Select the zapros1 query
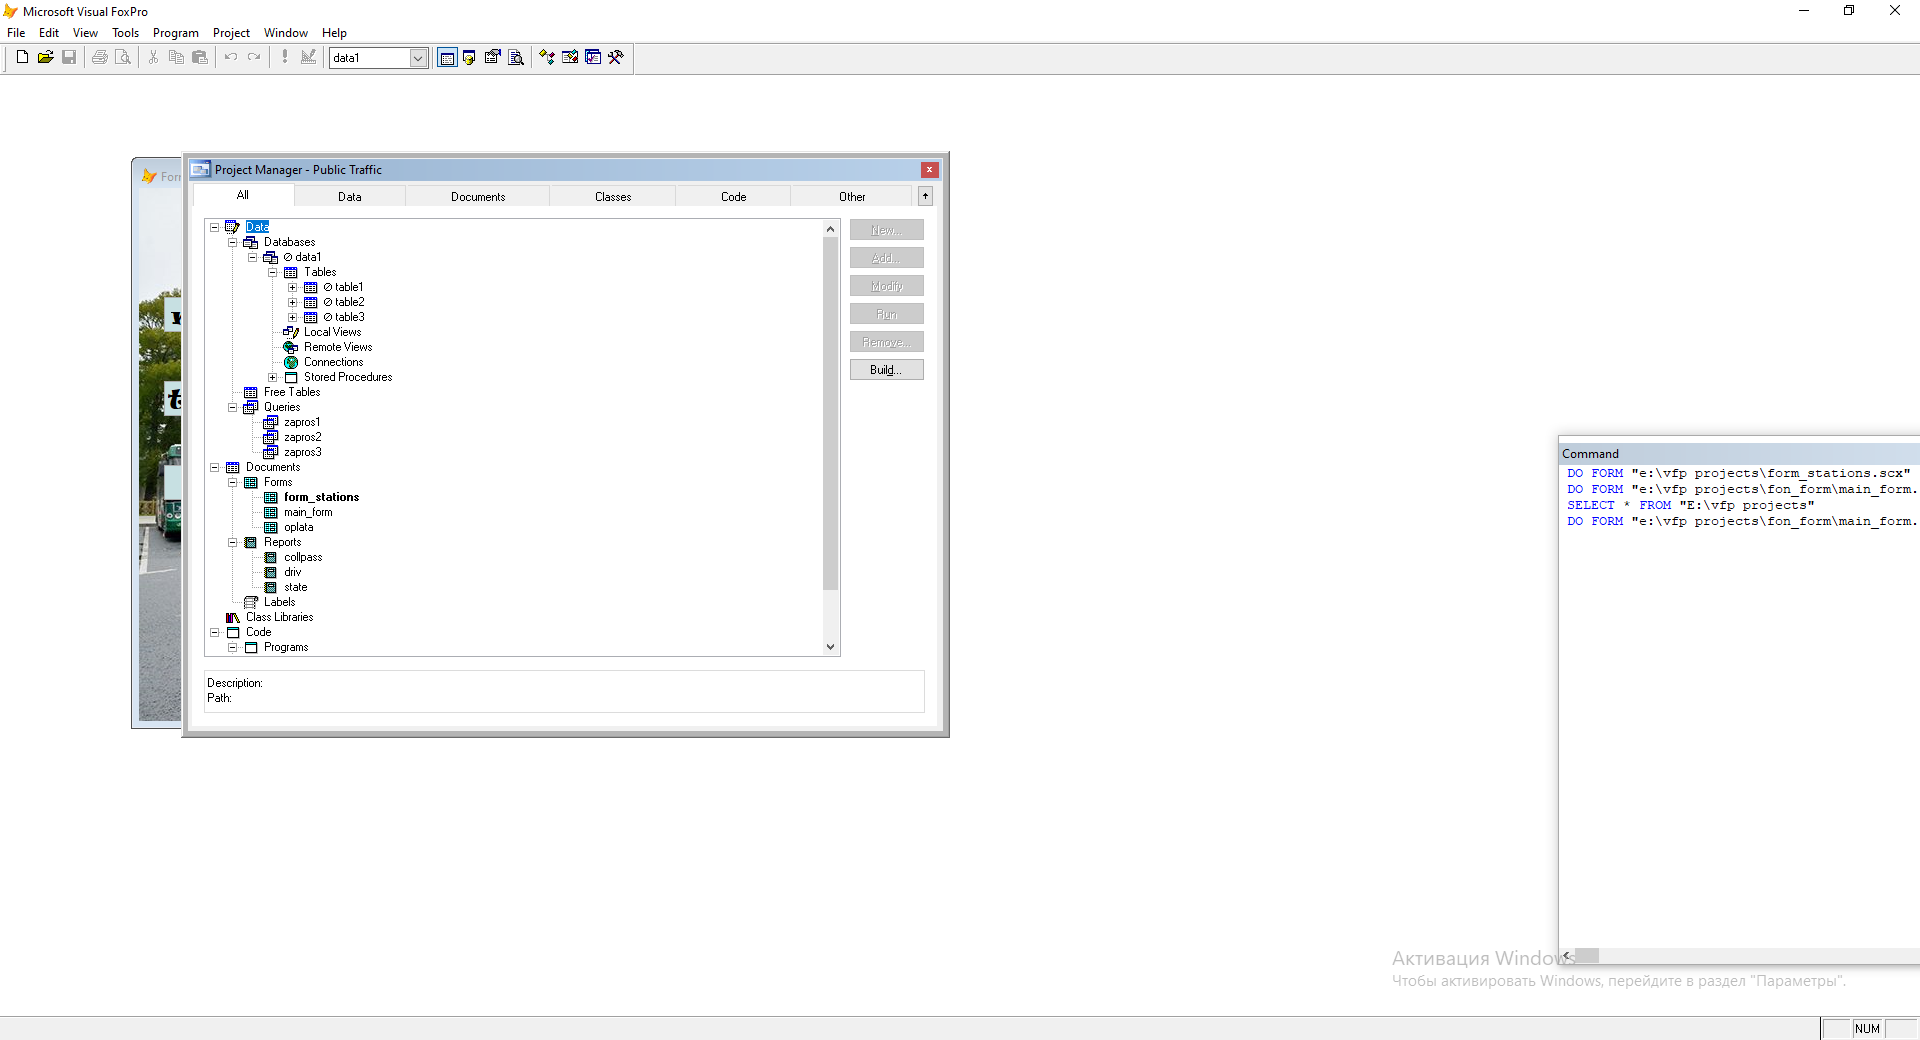The width and height of the screenshot is (1920, 1040). [302, 422]
